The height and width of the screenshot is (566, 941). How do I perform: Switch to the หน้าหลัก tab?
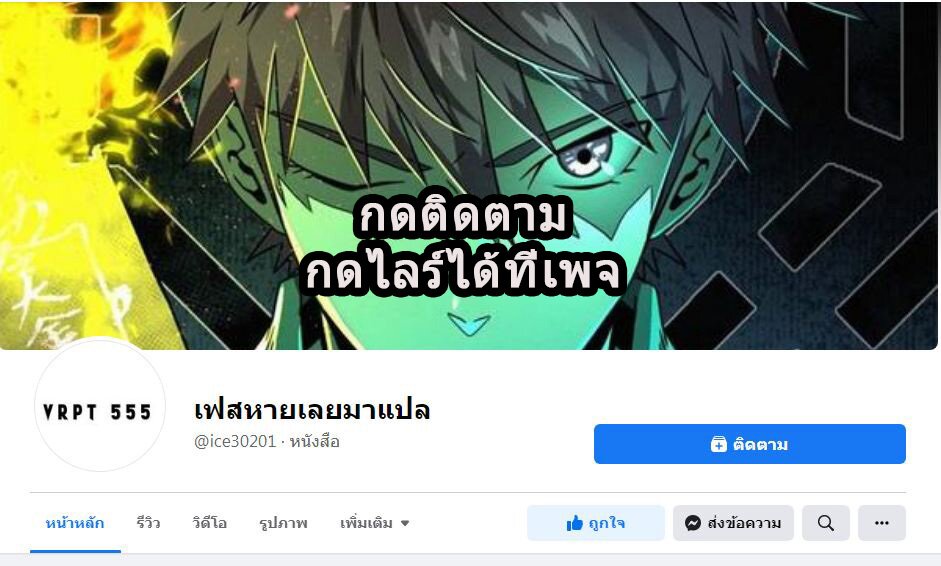[75, 523]
